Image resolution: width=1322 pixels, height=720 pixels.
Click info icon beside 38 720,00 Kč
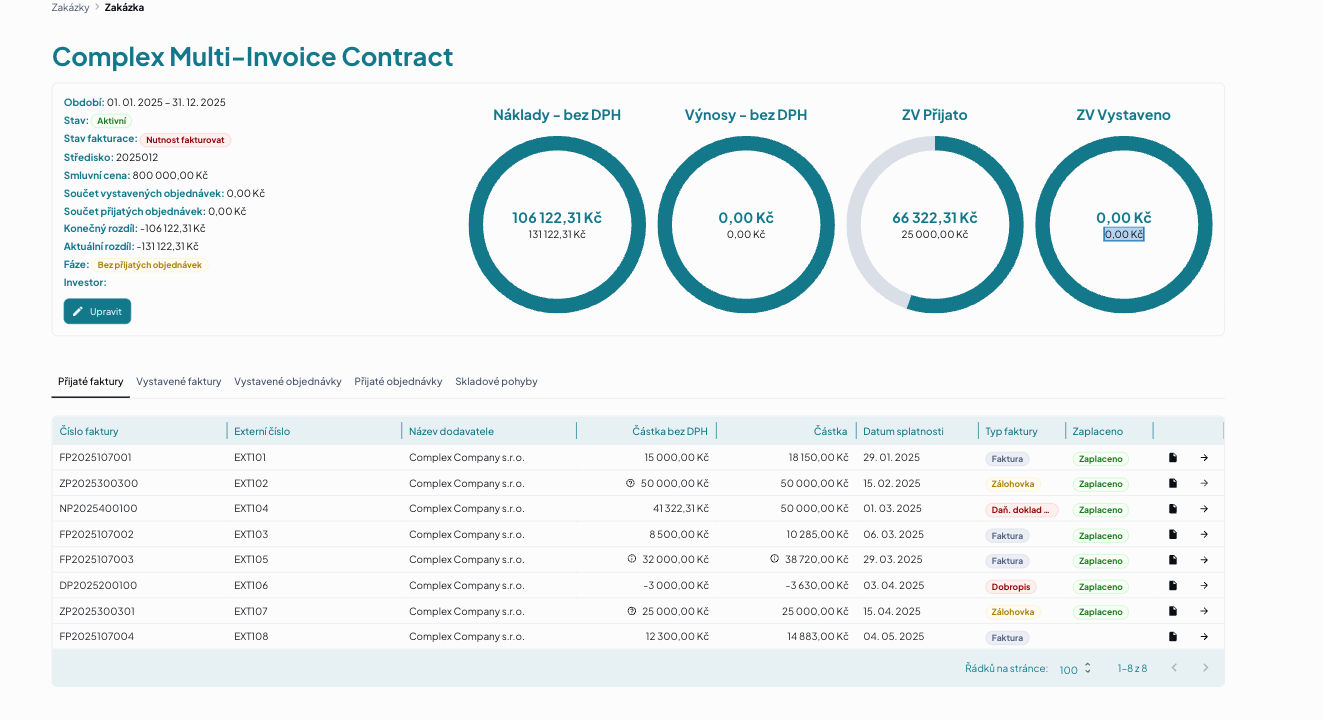[x=774, y=559]
